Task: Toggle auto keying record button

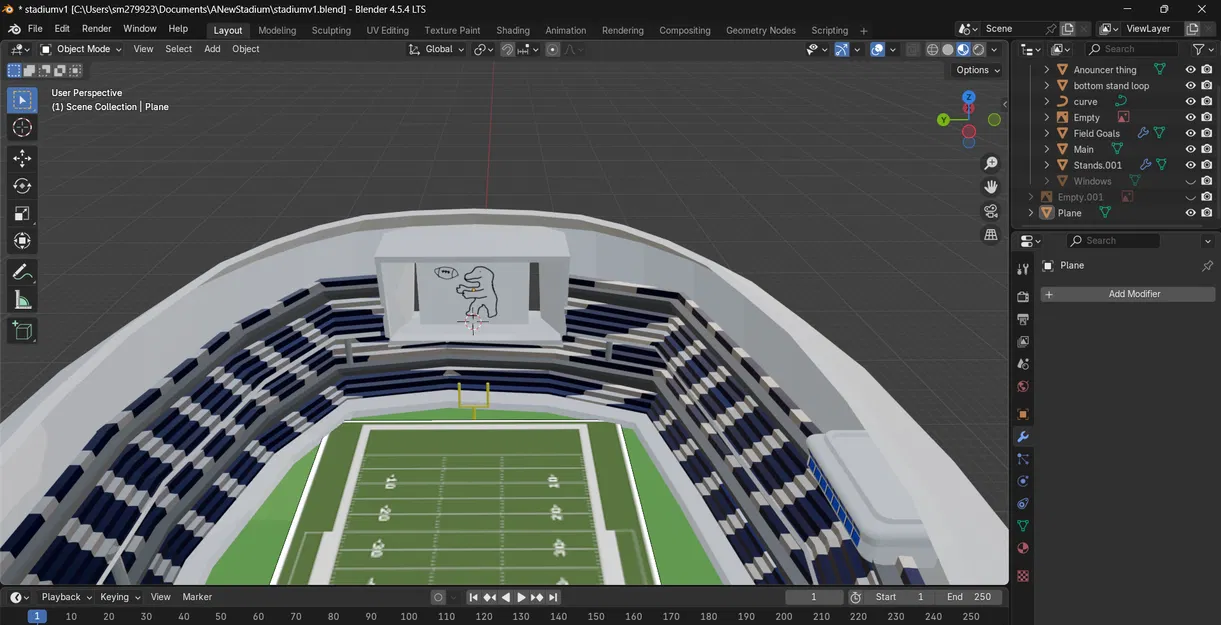Action: [438, 597]
